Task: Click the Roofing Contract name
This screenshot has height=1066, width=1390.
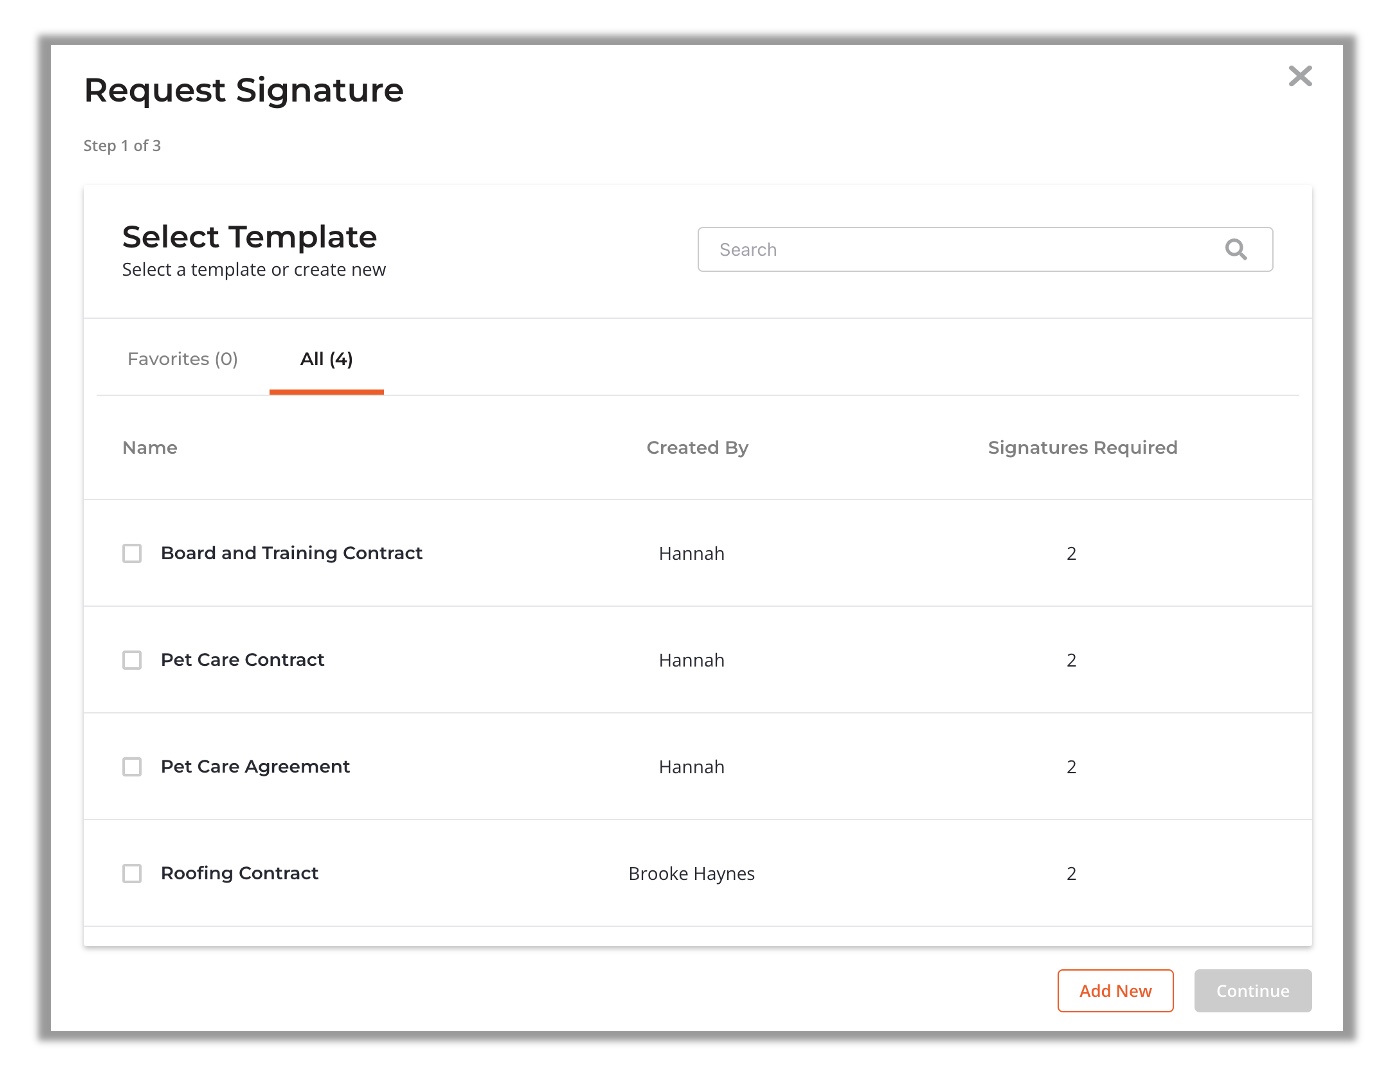Action: 240,873
